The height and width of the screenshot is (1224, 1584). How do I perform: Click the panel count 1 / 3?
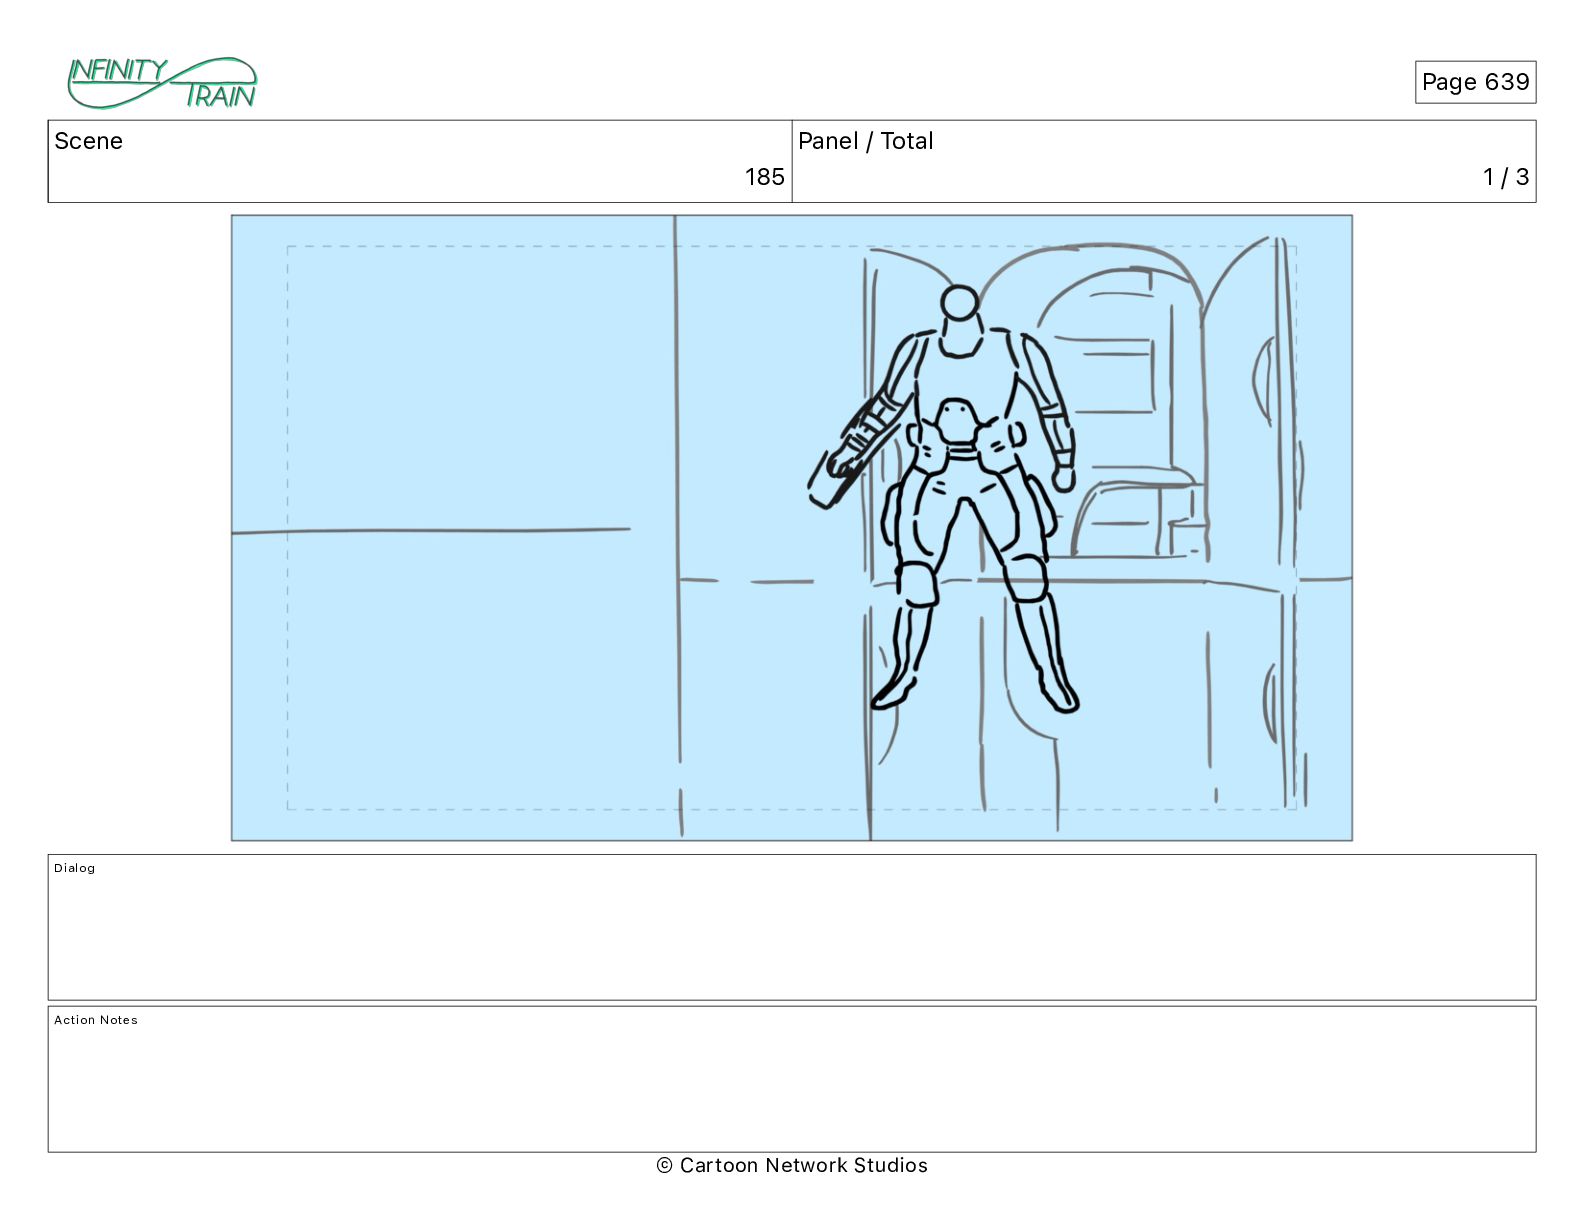pos(1506,177)
